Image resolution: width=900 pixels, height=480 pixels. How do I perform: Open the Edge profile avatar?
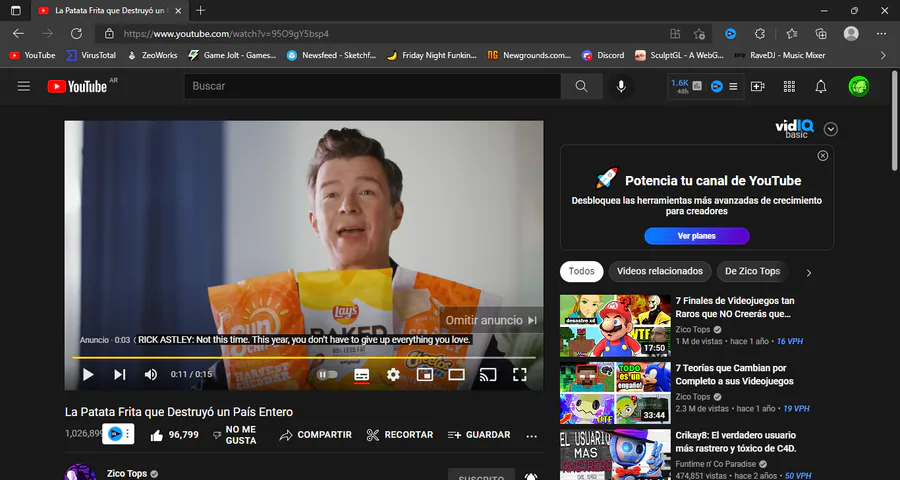[x=851, y=33]
